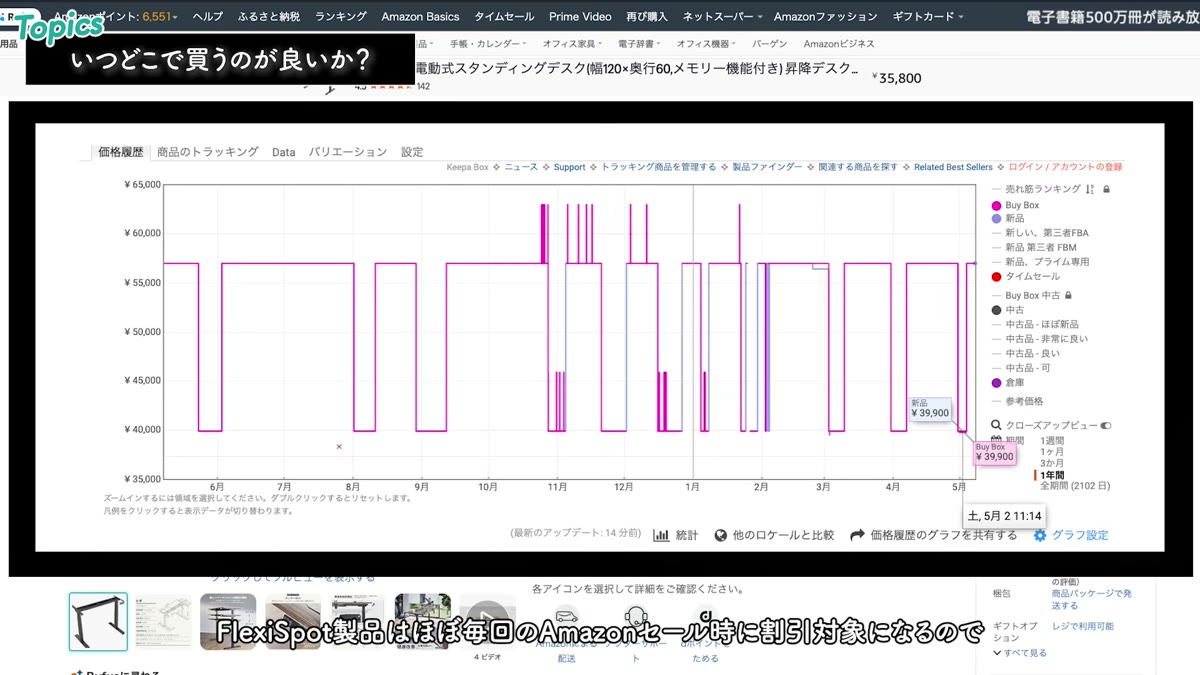Viewport: 1200px width, 675px height.
Task: Click the lock icon beside 売れ筋ランキング
Action: point(1107,189)
